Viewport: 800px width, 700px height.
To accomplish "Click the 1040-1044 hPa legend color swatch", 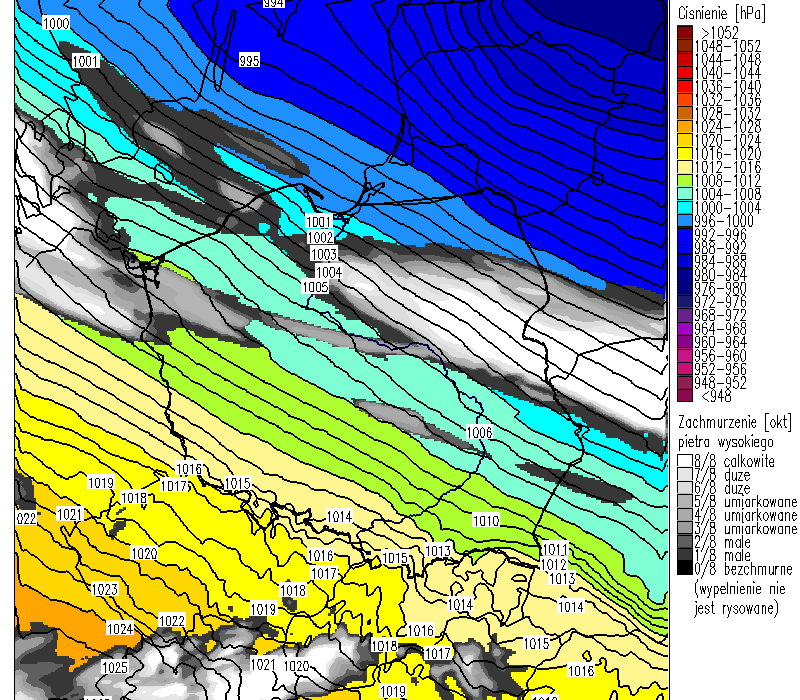I will coord(685,73).
